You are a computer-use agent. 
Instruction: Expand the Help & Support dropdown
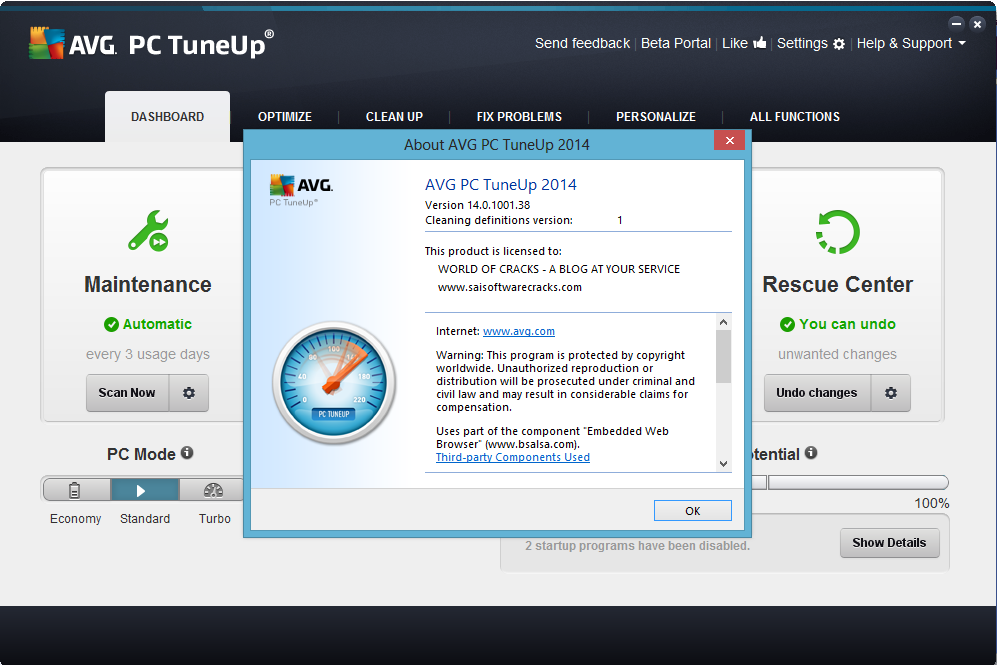(911, 43)
